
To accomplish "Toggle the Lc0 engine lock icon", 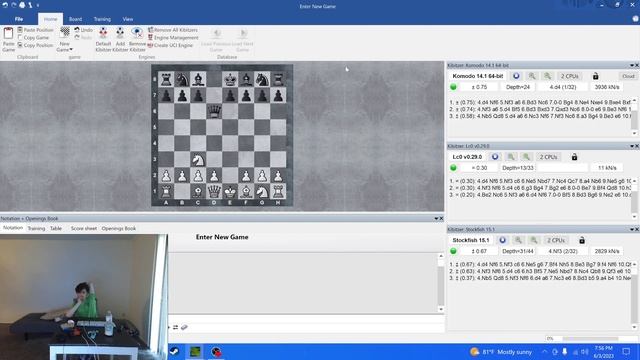I will pos(574,157).
